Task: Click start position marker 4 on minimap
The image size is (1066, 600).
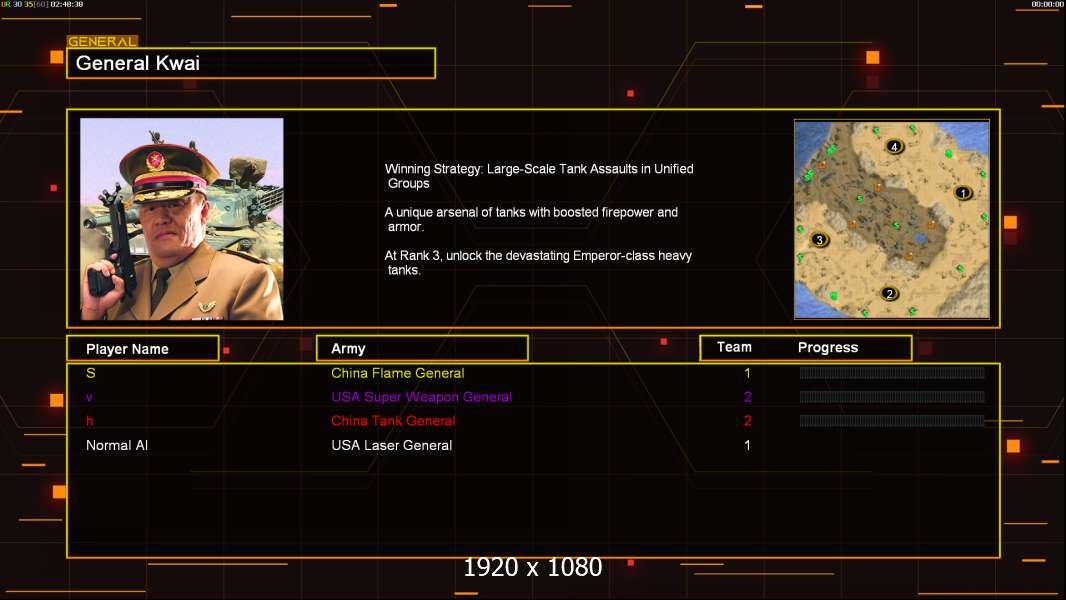Action: tap(894, 146)
